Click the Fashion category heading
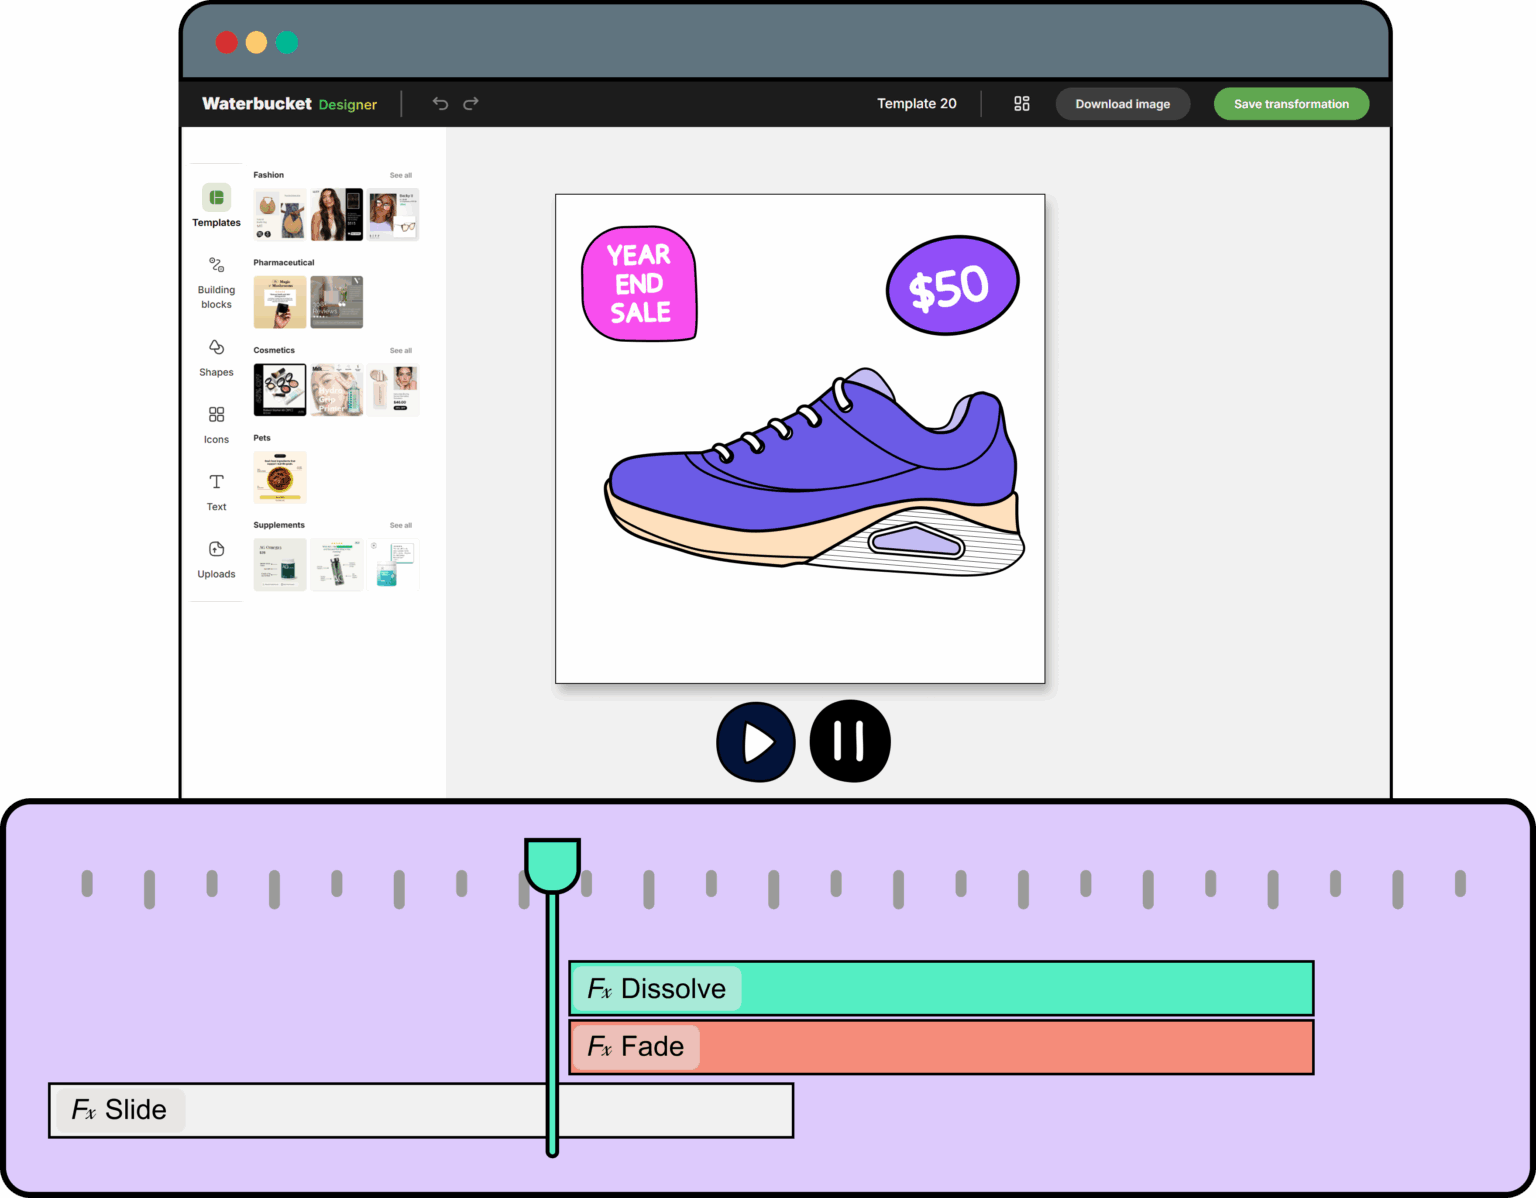 [x=269, y=175]
